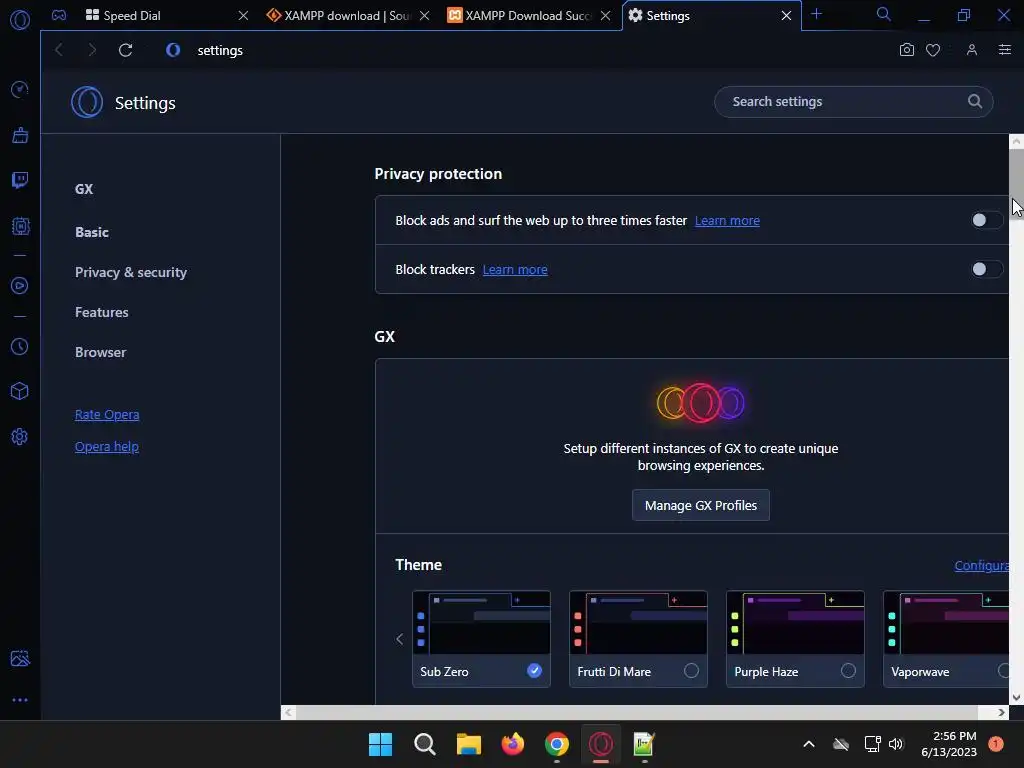
Task: Switch to XAMPP Download Success tab
Action: point(529,16)
